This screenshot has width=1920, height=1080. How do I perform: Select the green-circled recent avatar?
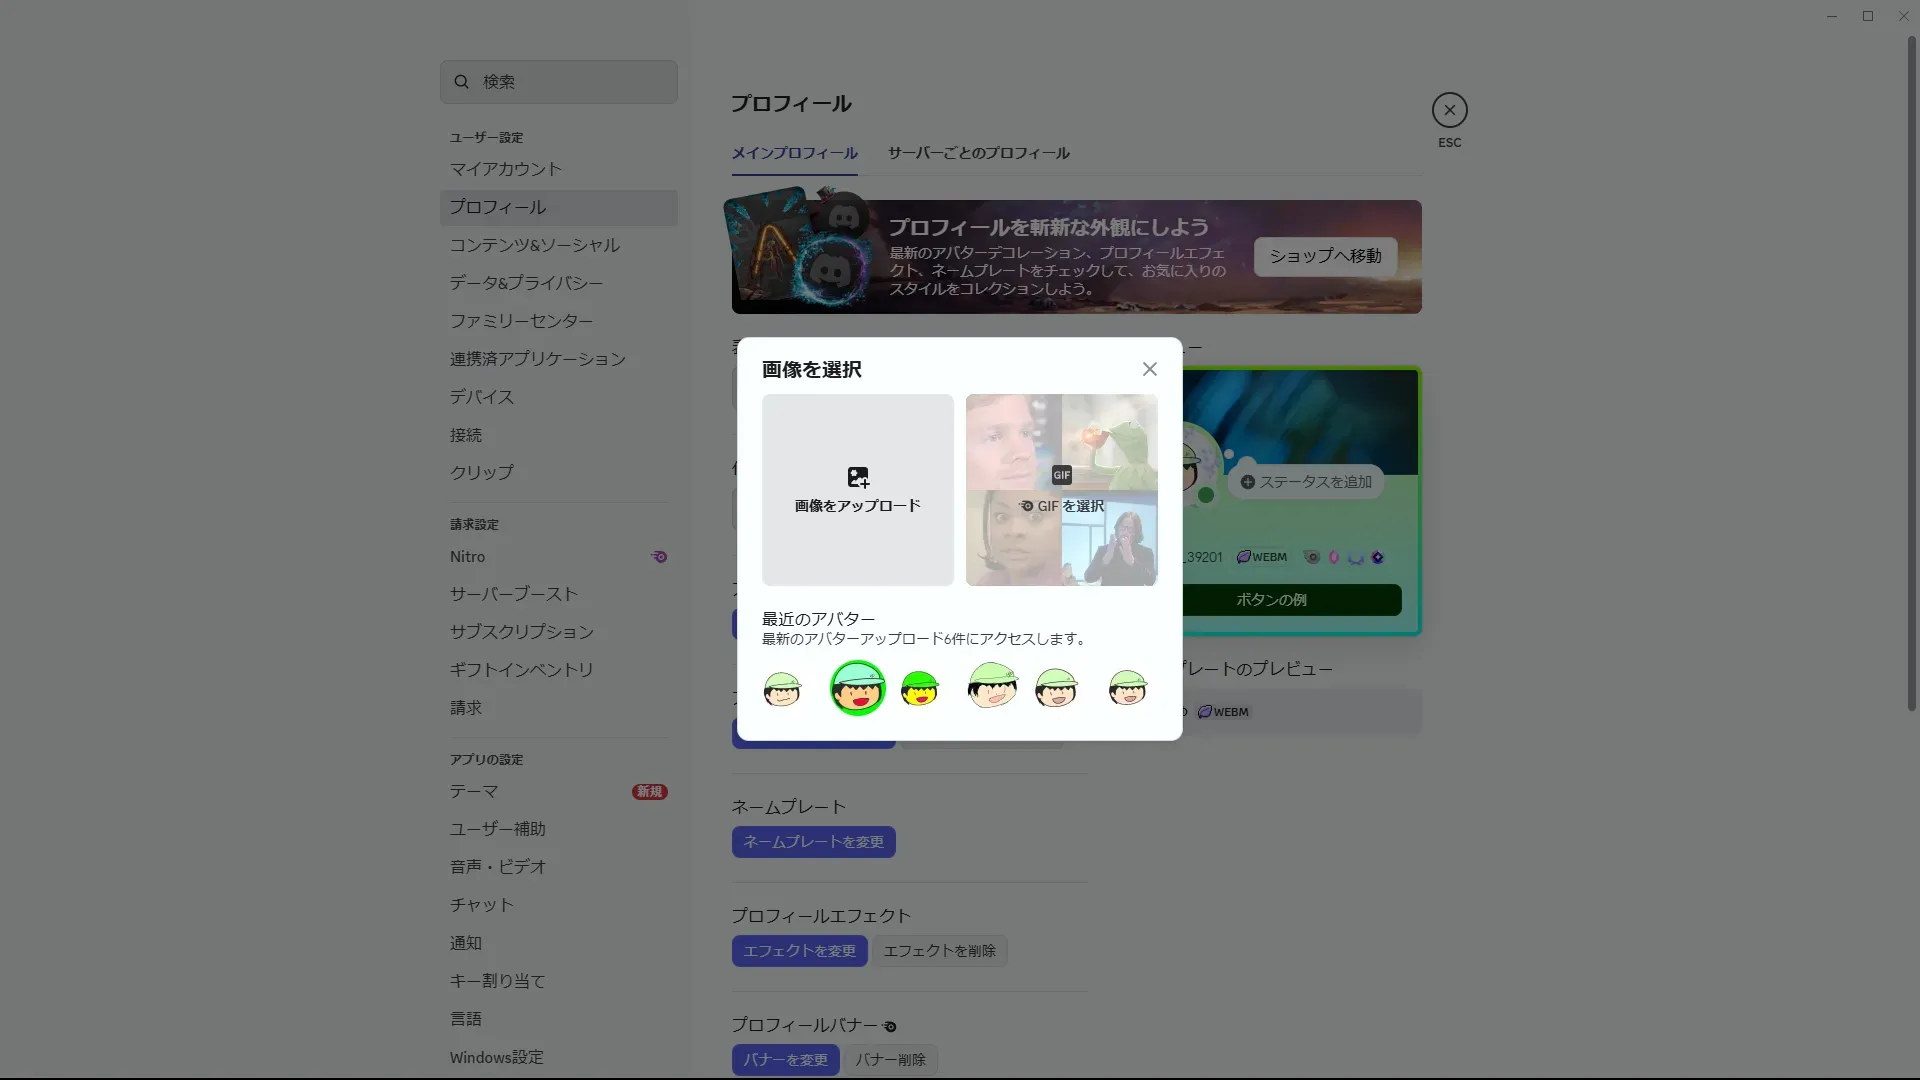click(857, 688)
